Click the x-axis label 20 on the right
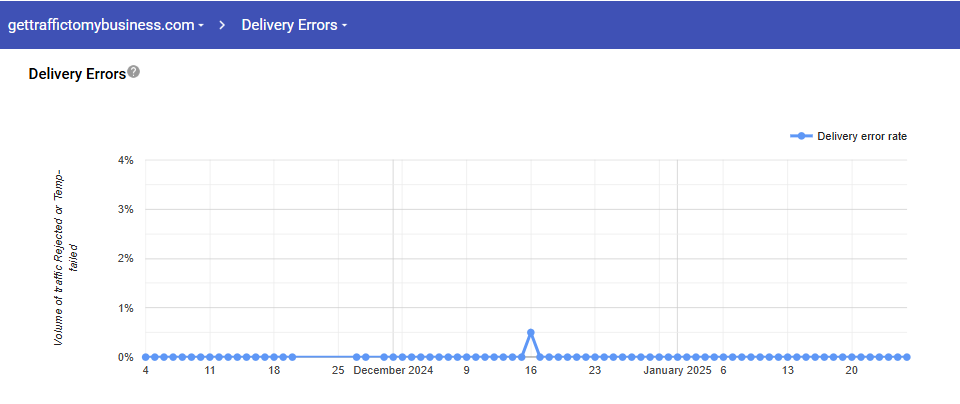This screenshot has width=960, height=404. [x=851, y=371]
